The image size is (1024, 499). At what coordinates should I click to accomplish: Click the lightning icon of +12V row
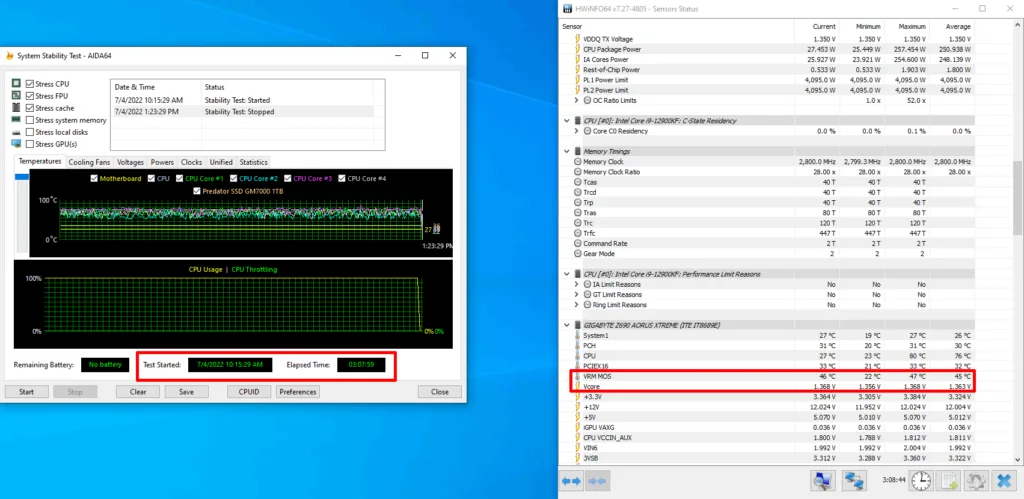point(577,407)
